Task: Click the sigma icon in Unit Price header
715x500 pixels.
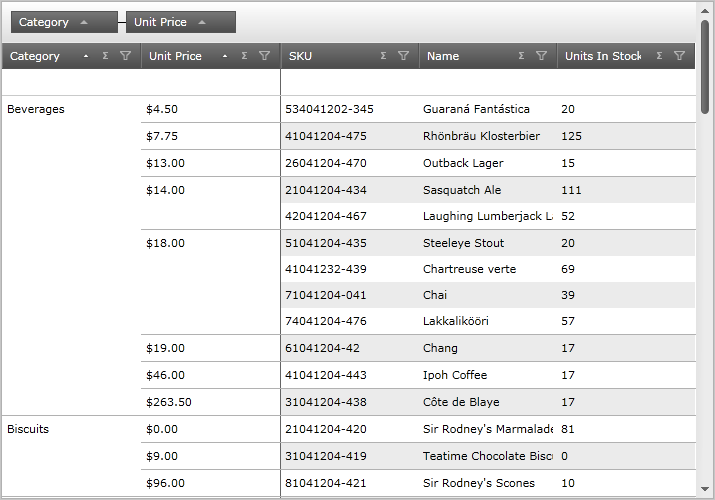Action: (244, 57)
